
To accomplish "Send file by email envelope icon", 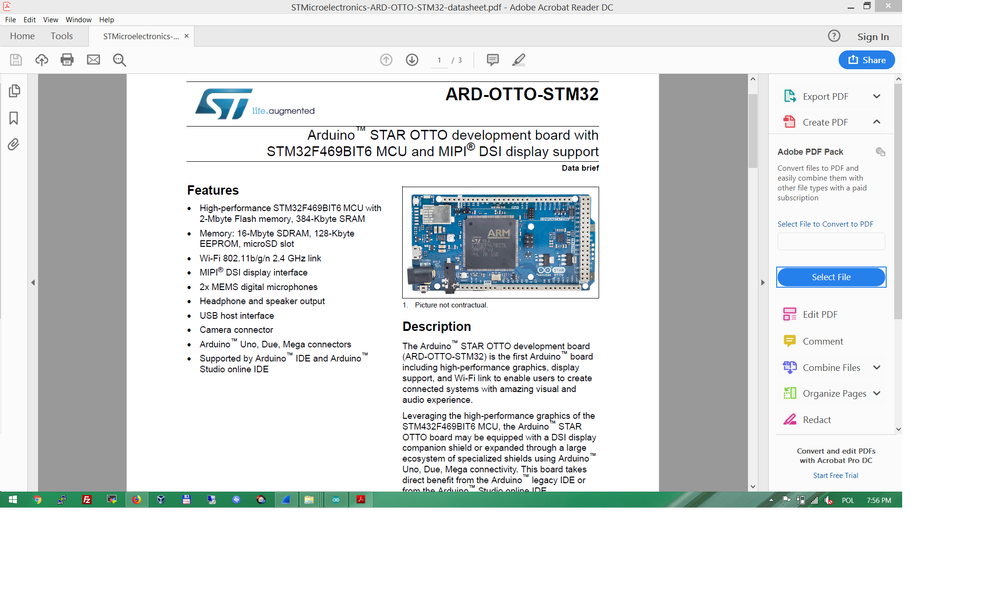I will click(x=94, y=60).
